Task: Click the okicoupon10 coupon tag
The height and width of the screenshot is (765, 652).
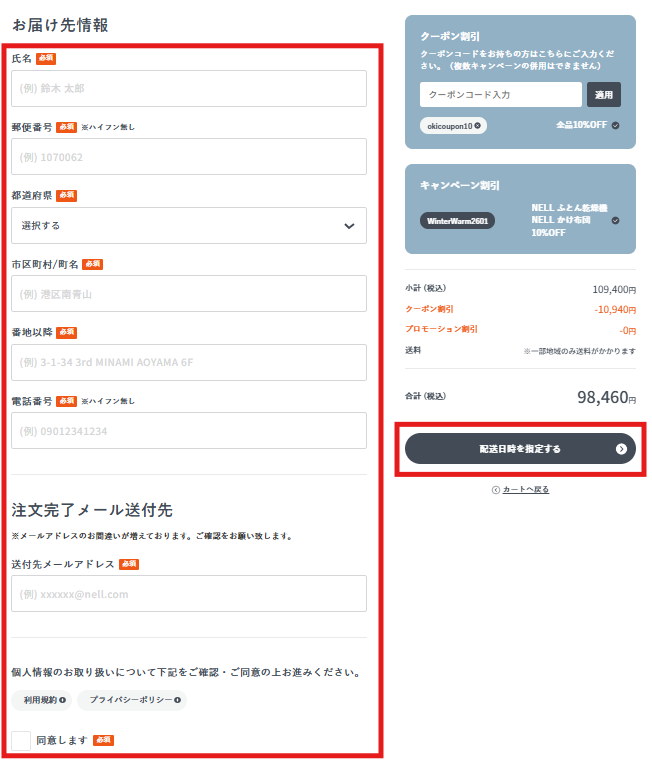Action: 453,126
